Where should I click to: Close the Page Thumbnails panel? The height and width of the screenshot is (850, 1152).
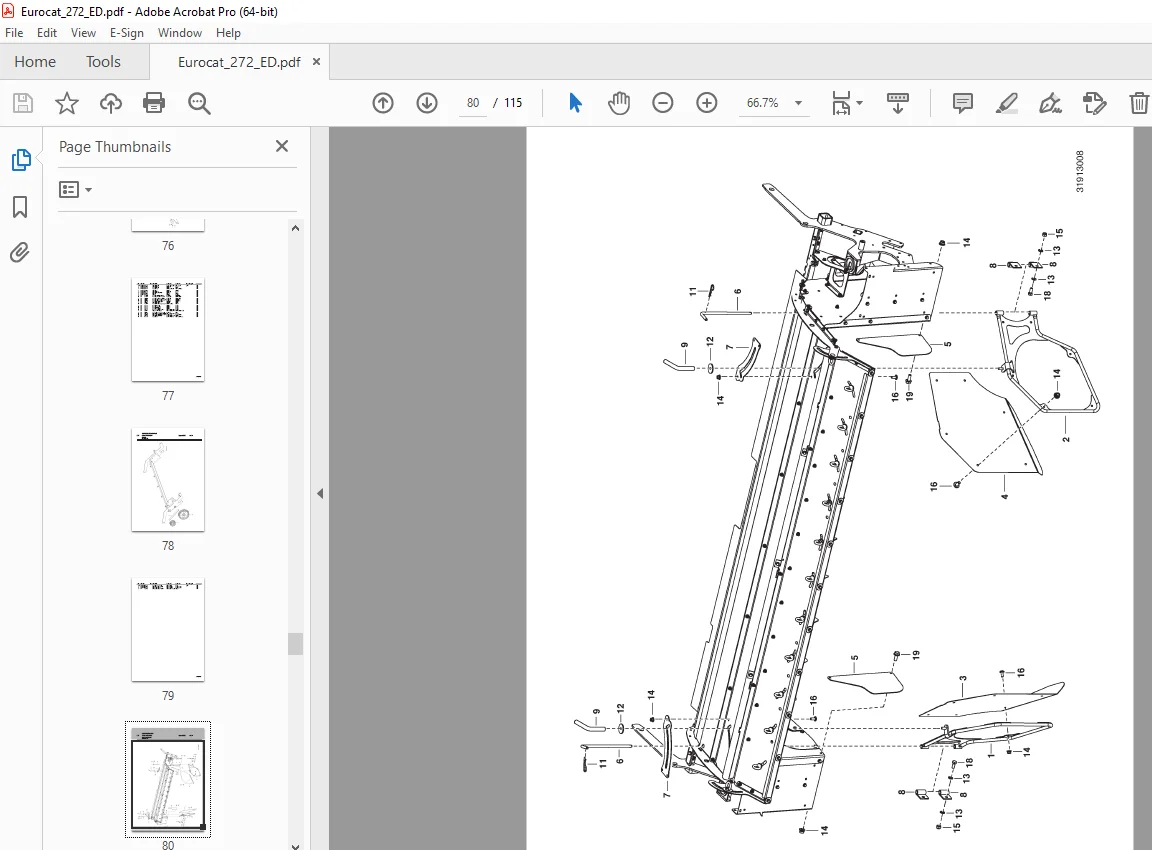tap(282, 146)
